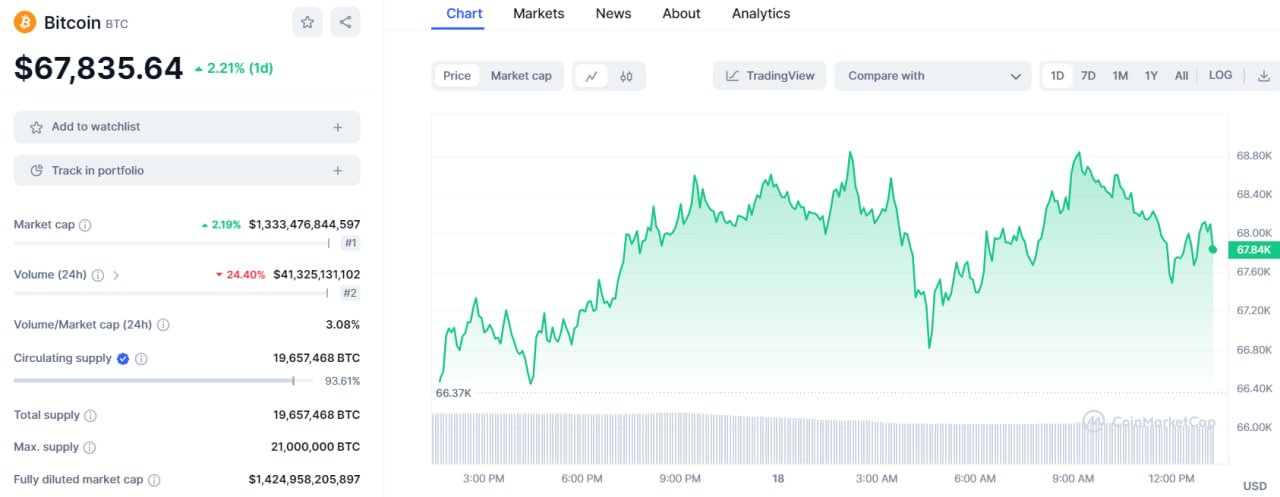Switch to line chart view icon
This screenshot has width=1280, height=497.
pyautogui.click(x=592, y=76)
